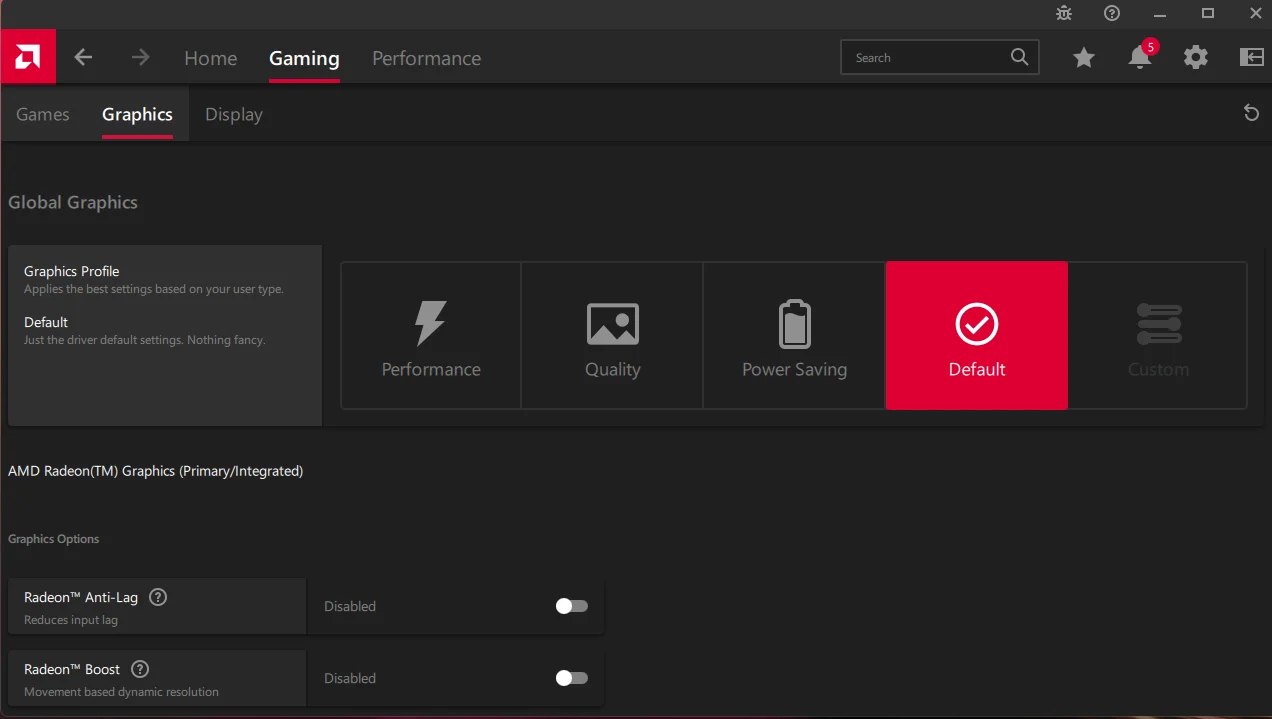Enable the Radeon Boost toggle
This screenshot has width=1272, height=719.
click(x=572, y=678)
